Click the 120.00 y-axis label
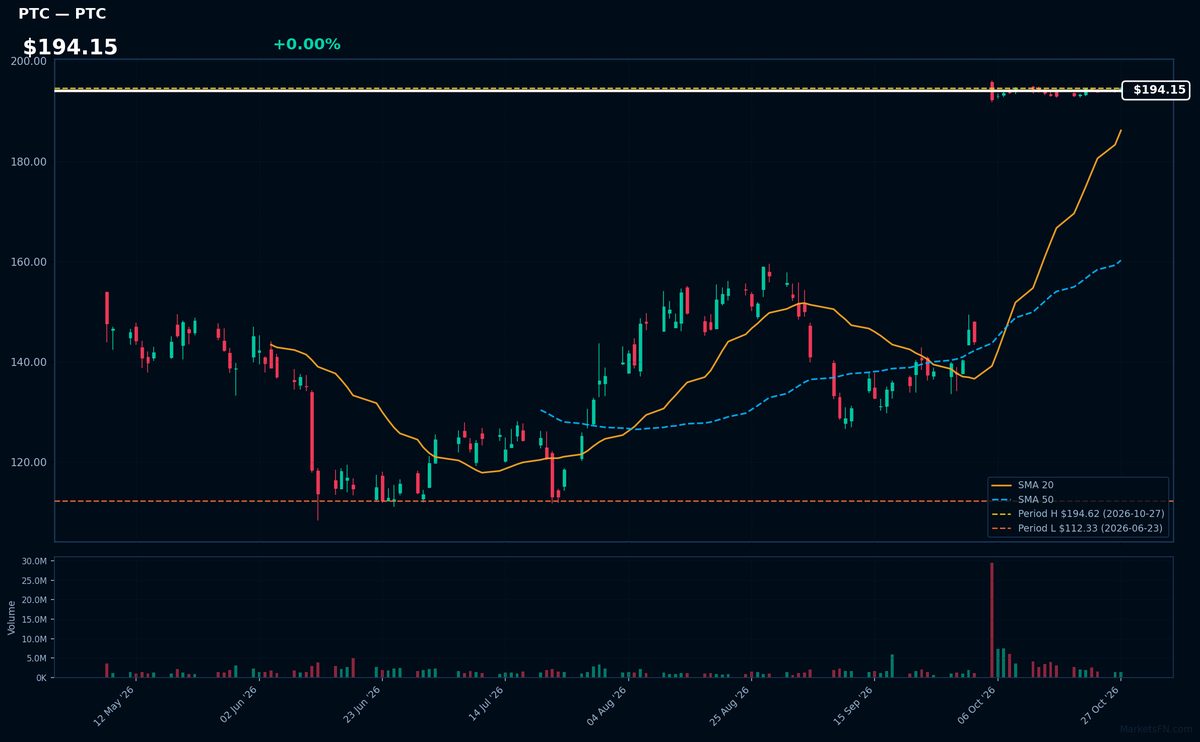The height and width of the screenshot is (742, 1200). pyautogui.click(x=29, y=463)
